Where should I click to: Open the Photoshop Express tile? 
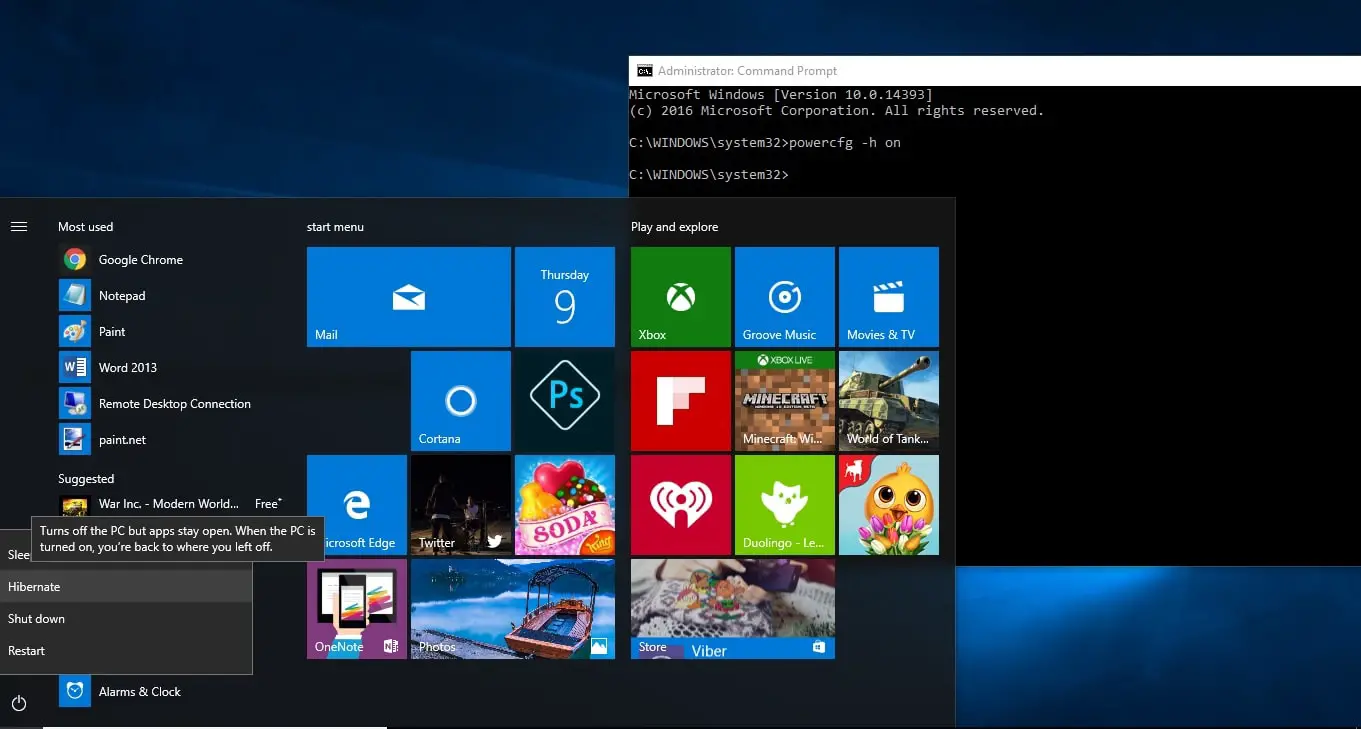pos(565,400)
